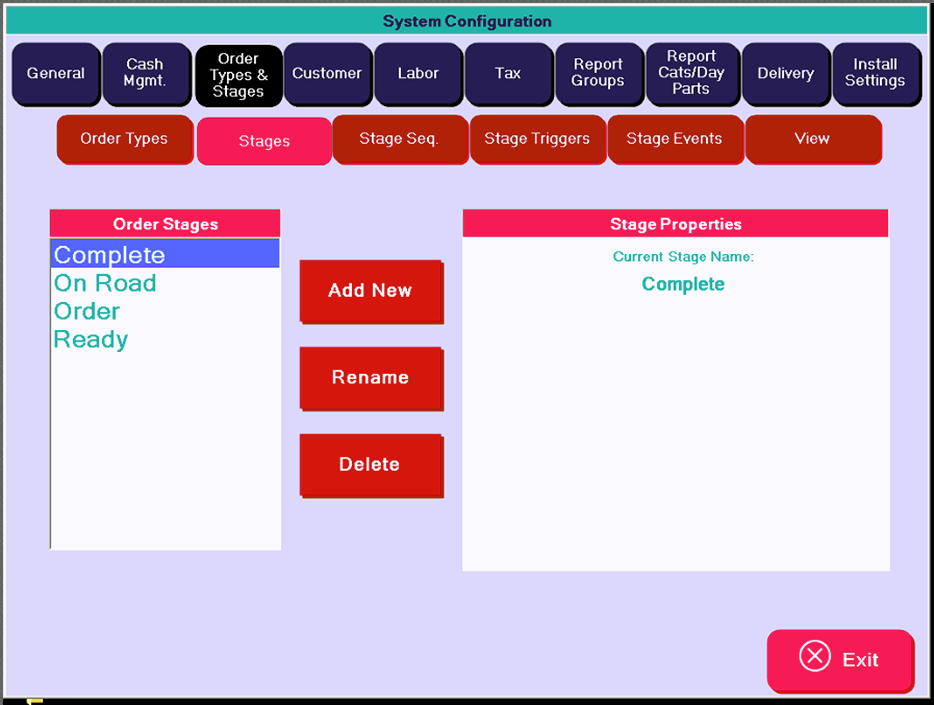This screenshot has width=934, height=705.
Task: Click the circled X icon on Exit
Action: click(x=814, y=656)
